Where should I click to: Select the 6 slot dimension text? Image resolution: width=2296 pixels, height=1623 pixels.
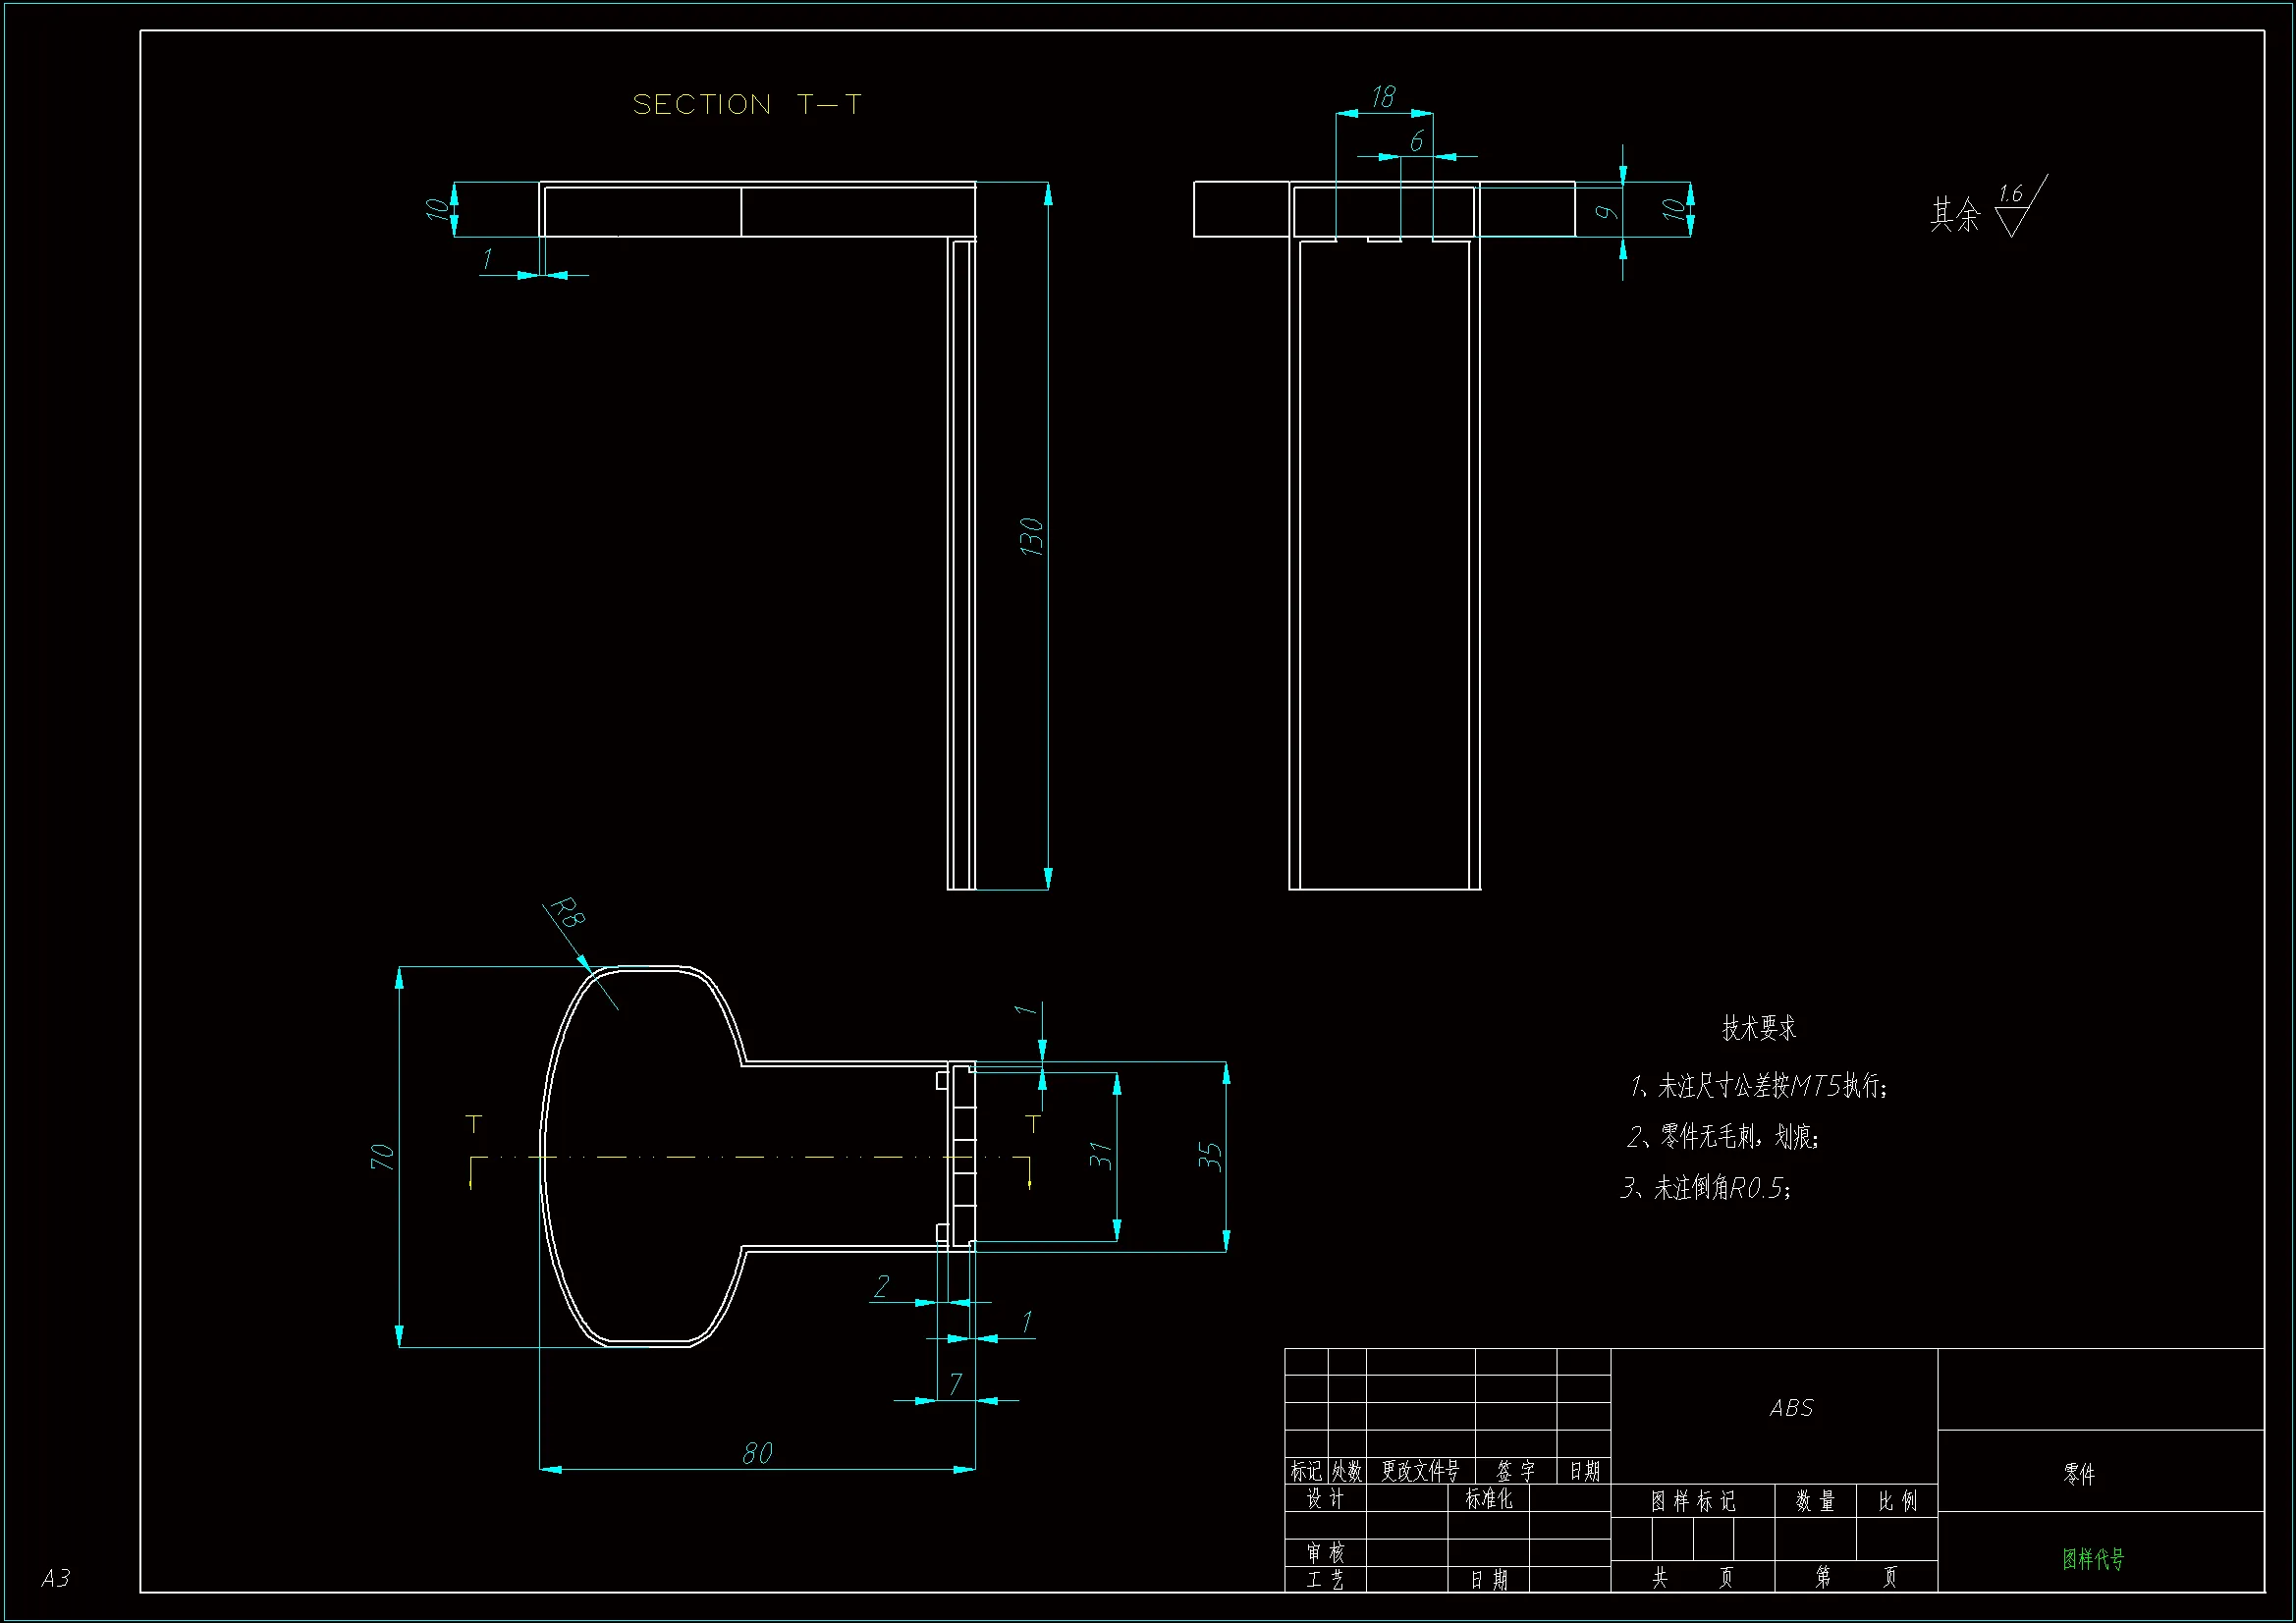pos(1416,142)
